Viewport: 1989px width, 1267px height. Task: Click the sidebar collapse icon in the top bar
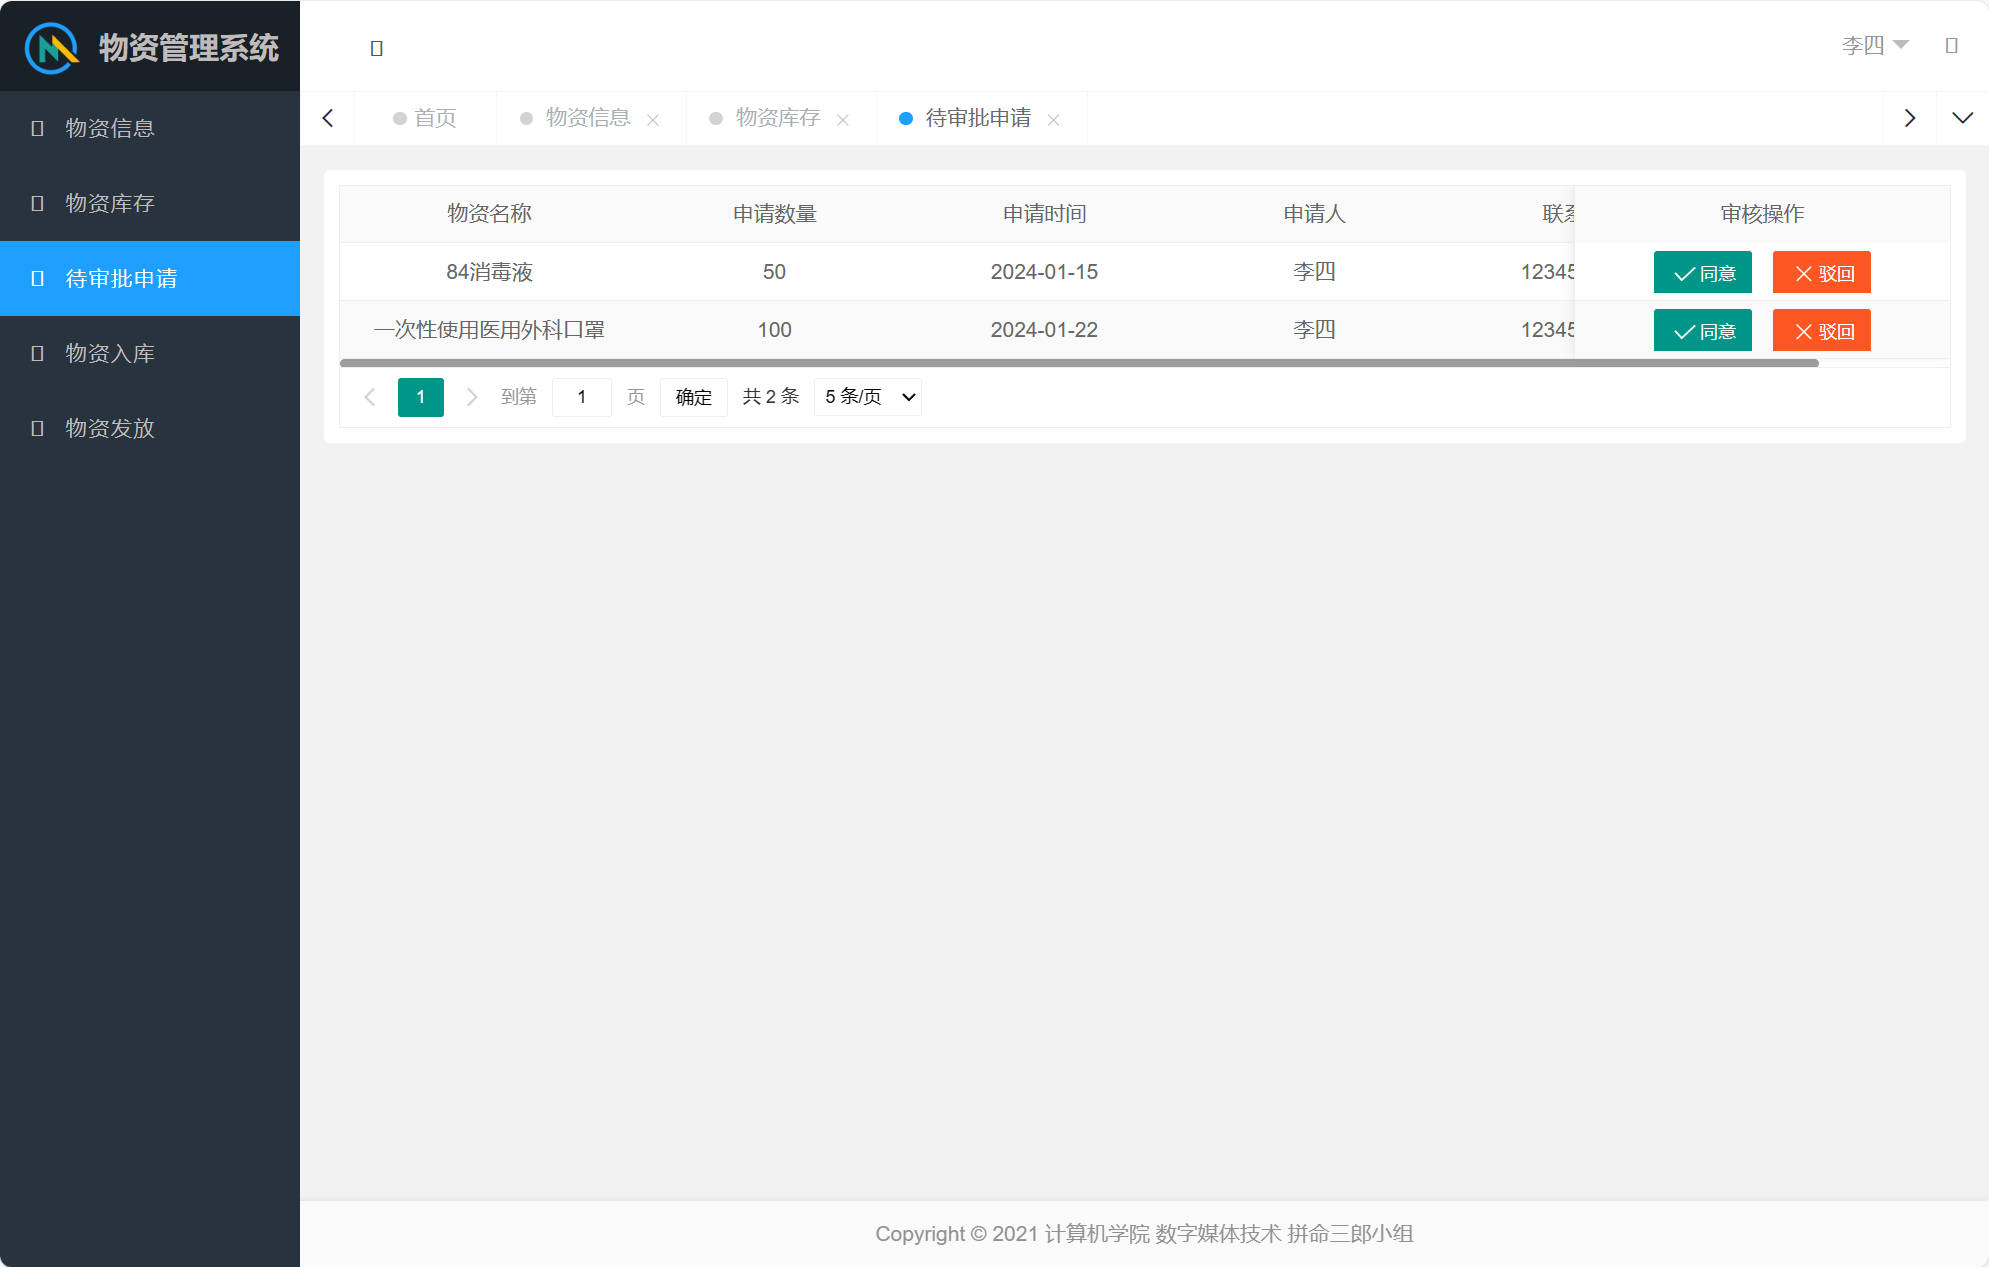click(377, 46)
